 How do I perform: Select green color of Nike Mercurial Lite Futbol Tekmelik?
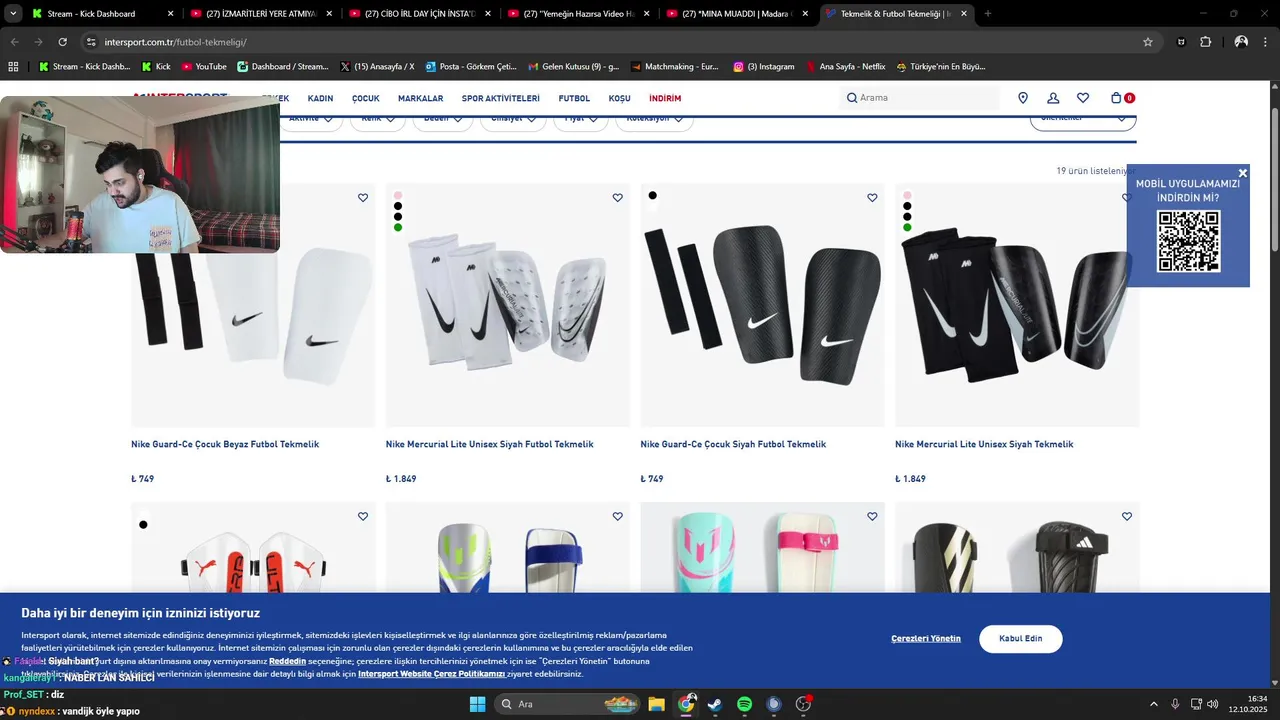pyautogui.click(x=398, y=228)
